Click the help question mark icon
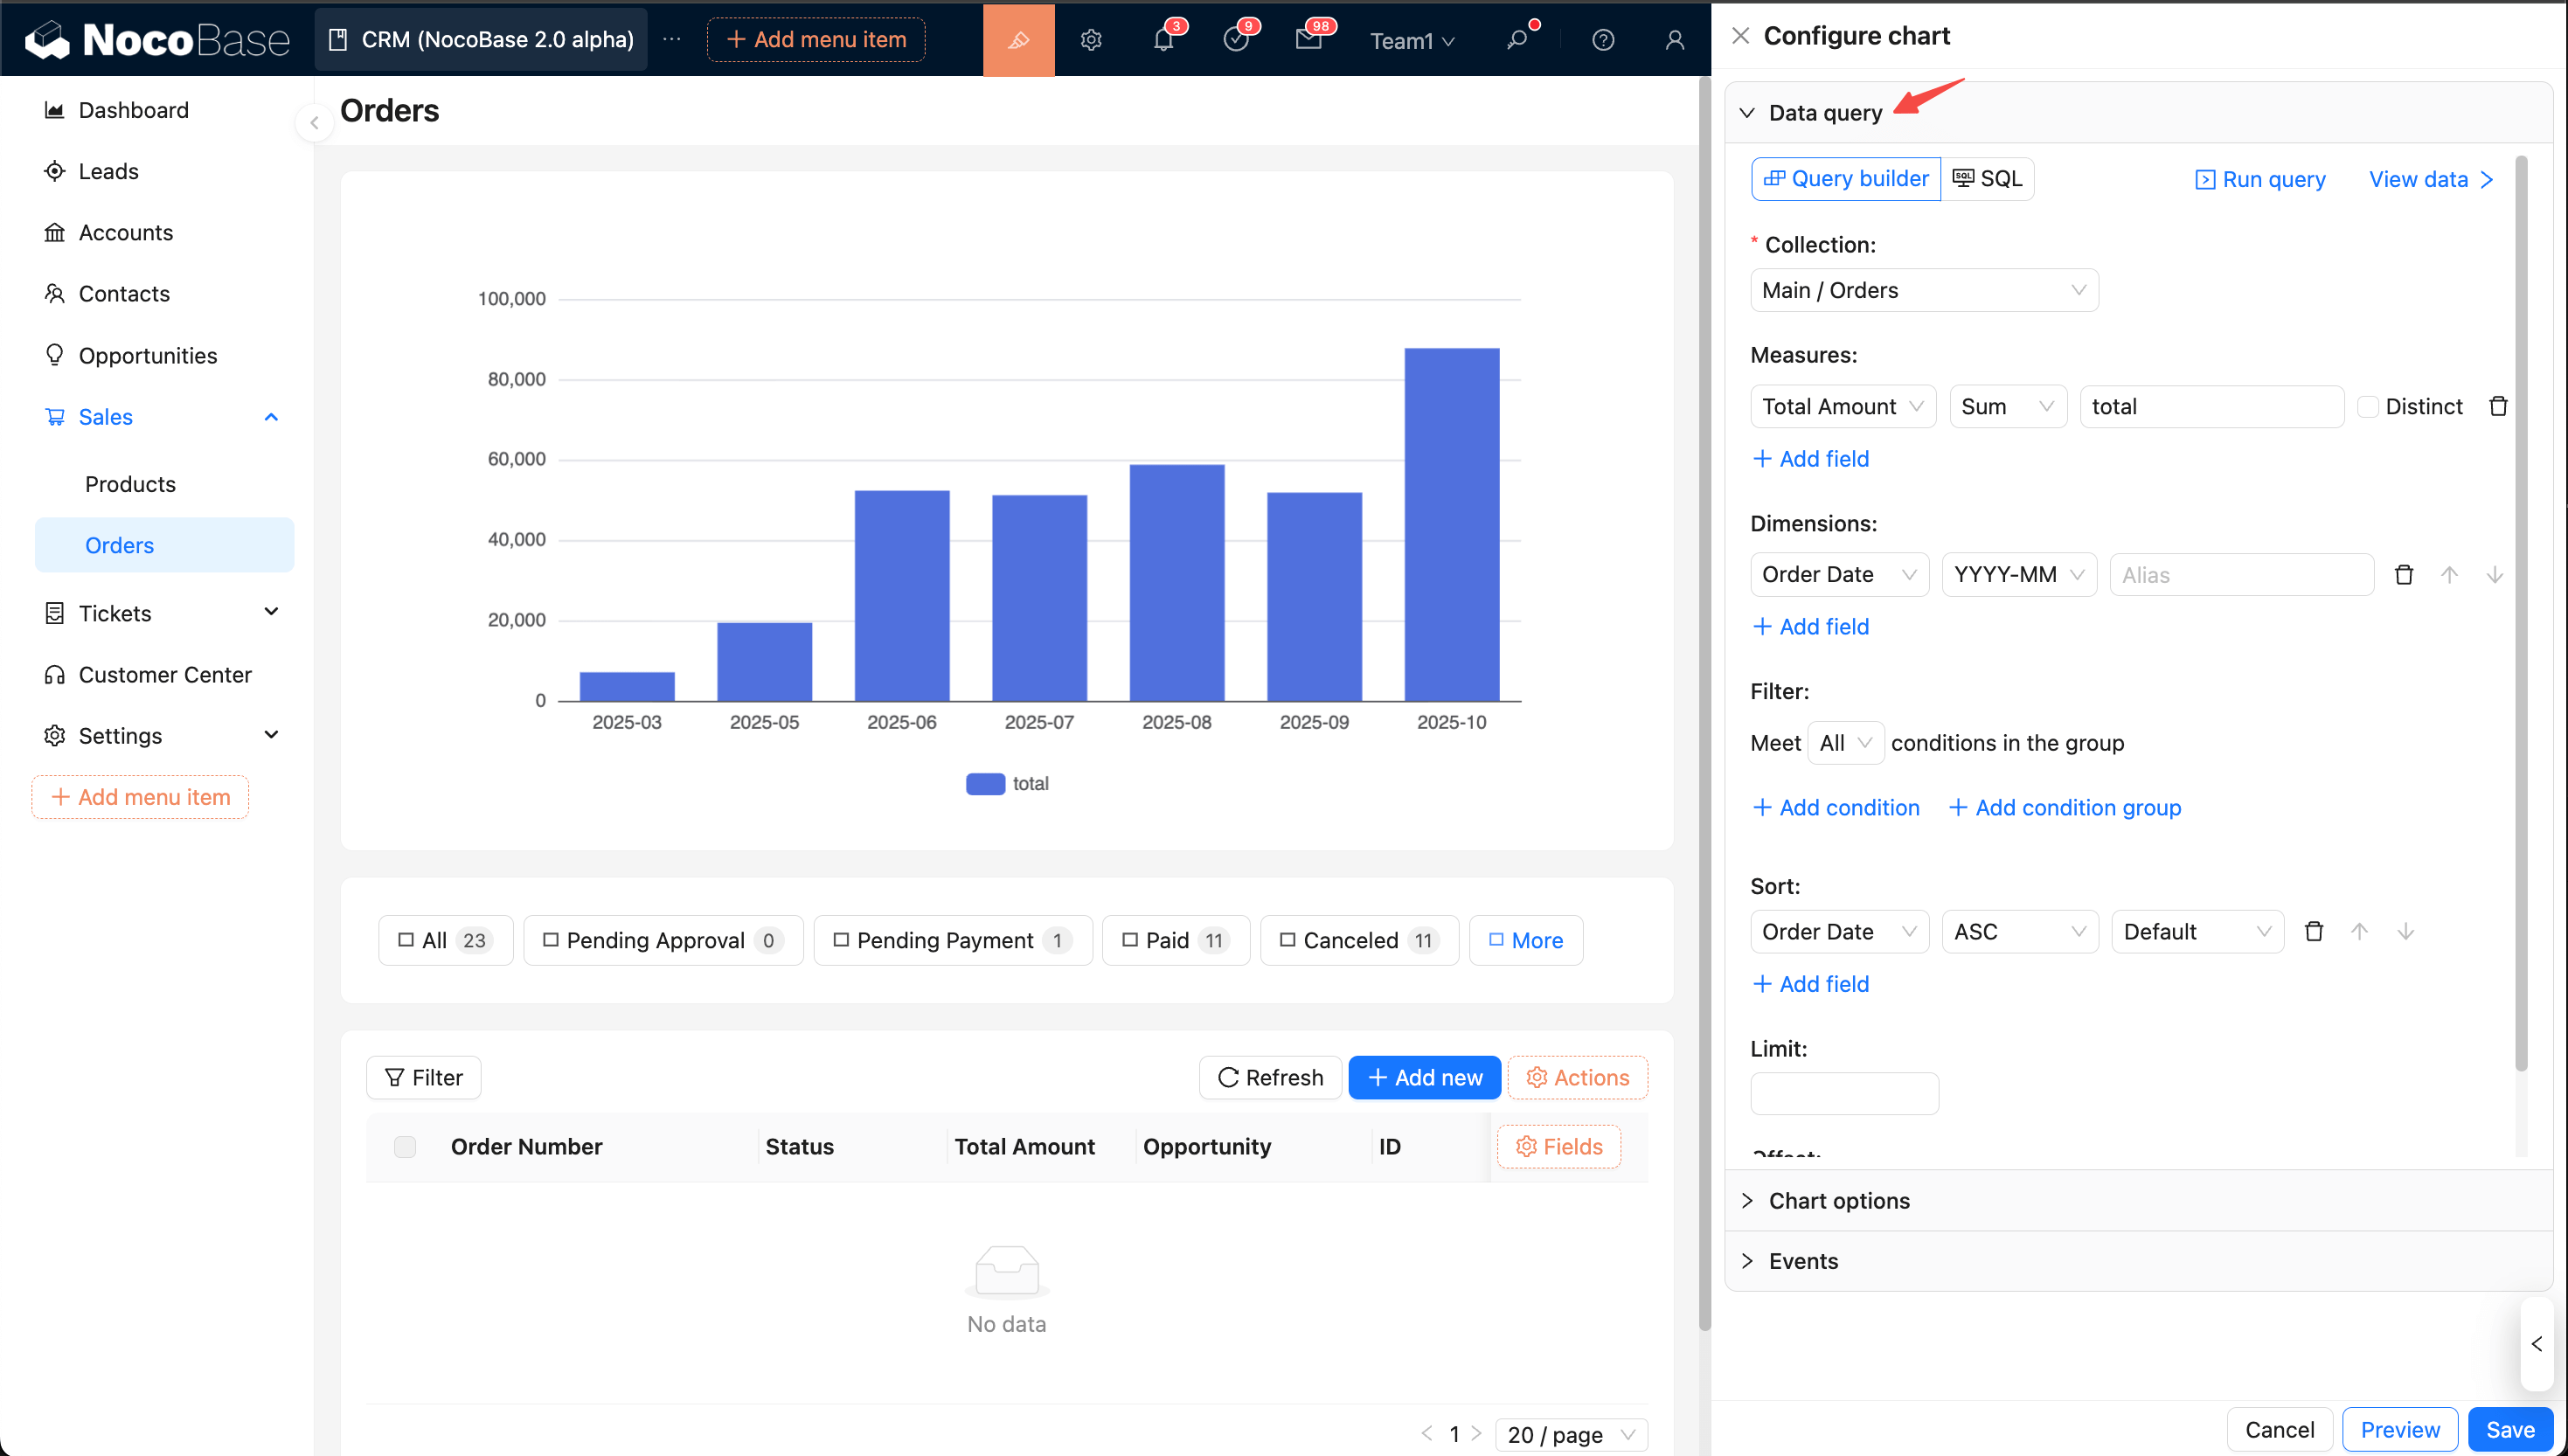The image size is (2568, 1456). pyautogui.click(x=1602, y=40)
